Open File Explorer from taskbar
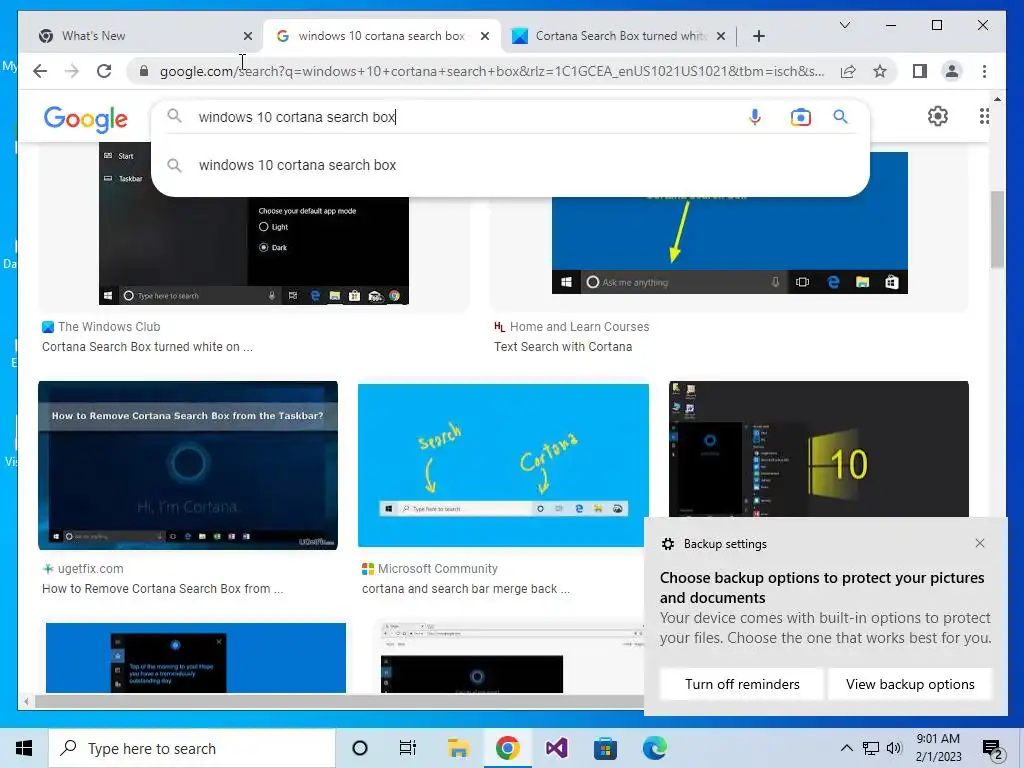Image resolution: width=1024 pixels, height=768 pixels. pyautogui.click(x=458, y=748)
